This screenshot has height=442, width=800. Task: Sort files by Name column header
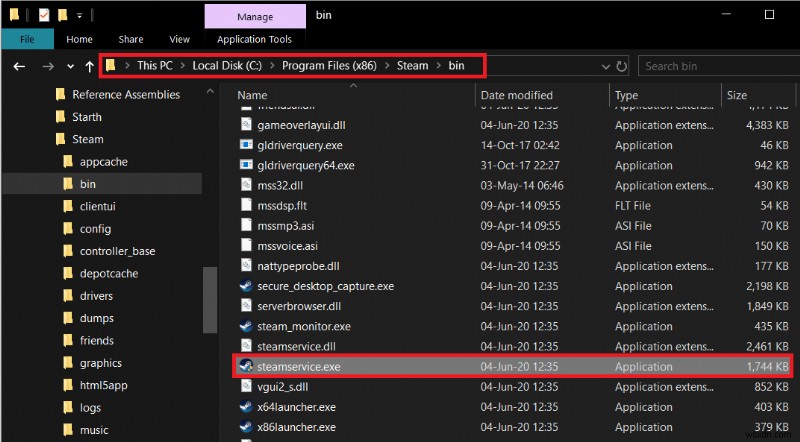252,95
